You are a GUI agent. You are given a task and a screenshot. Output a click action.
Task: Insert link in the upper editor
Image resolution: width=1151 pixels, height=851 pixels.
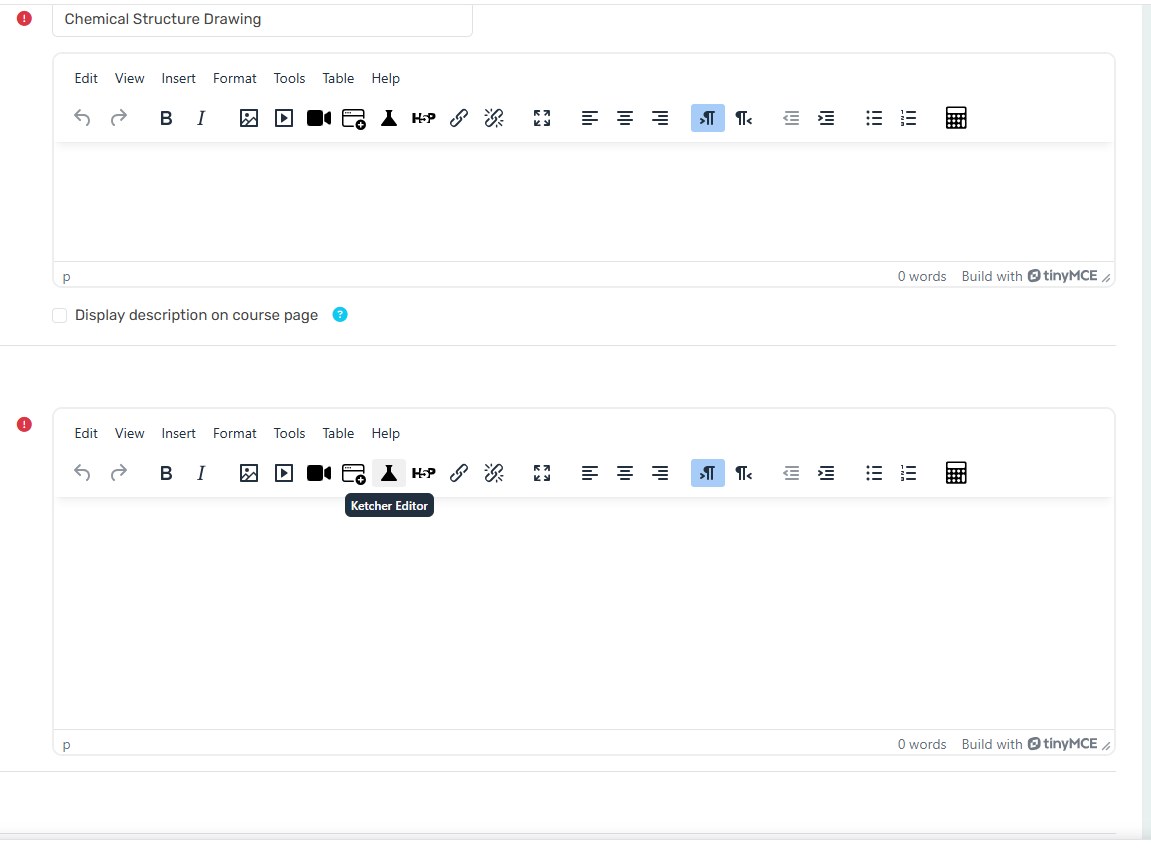click(459, 118)
